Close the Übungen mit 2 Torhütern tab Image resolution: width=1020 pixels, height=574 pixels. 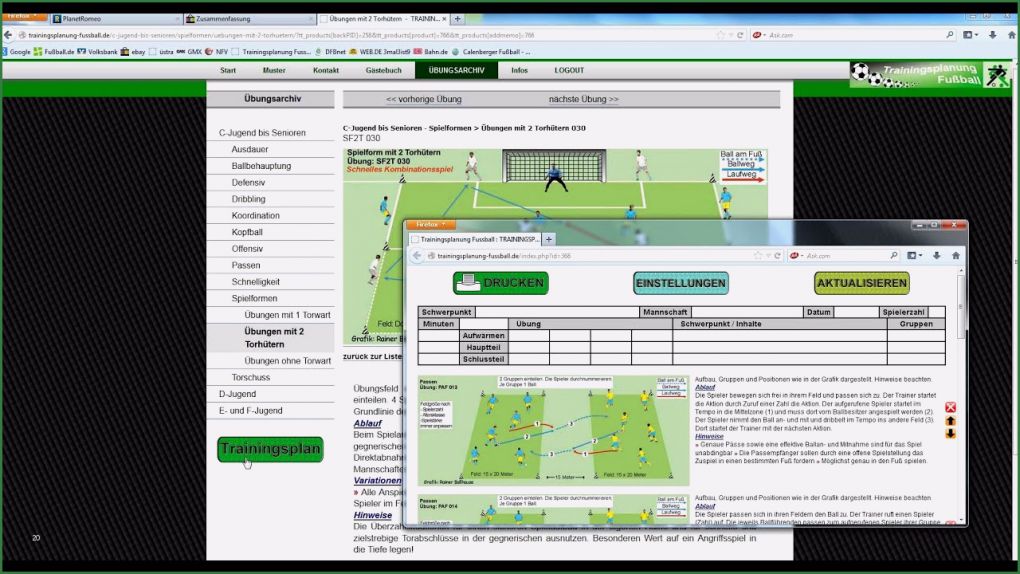point(444,19)
